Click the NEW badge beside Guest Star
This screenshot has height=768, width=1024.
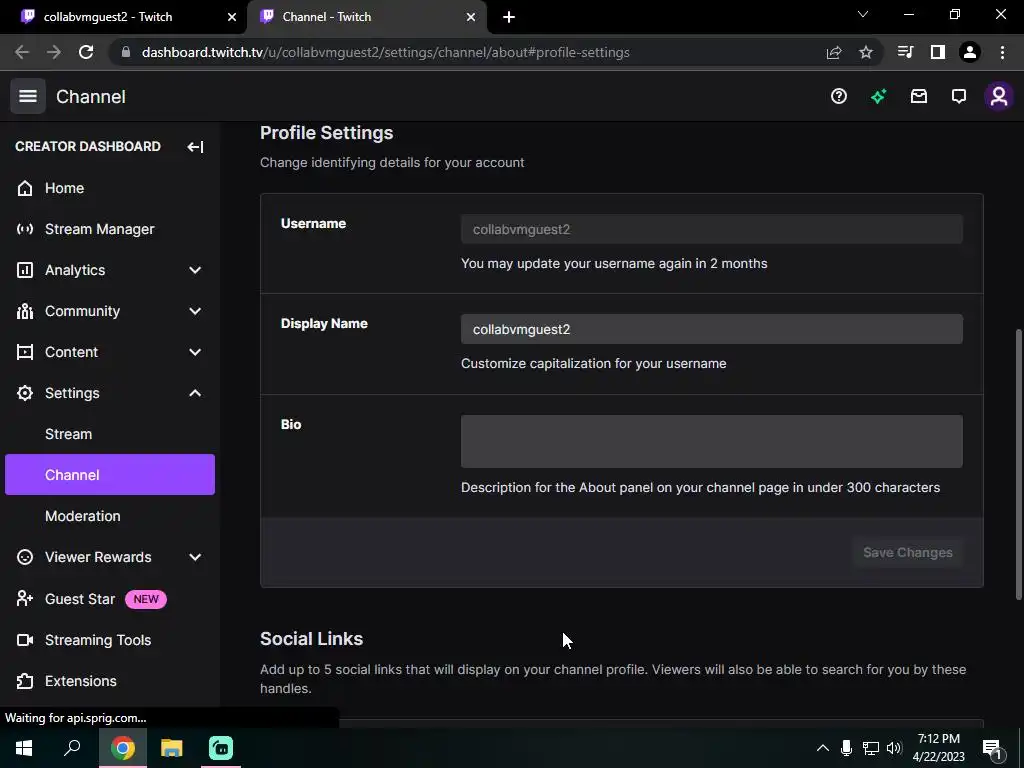(x=146, y=599)
